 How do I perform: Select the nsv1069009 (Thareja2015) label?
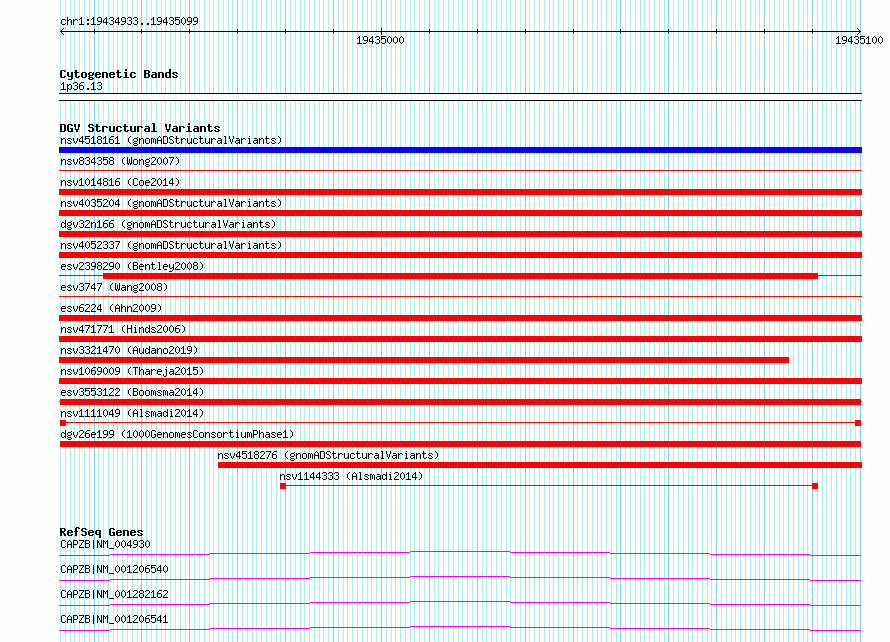132,371
